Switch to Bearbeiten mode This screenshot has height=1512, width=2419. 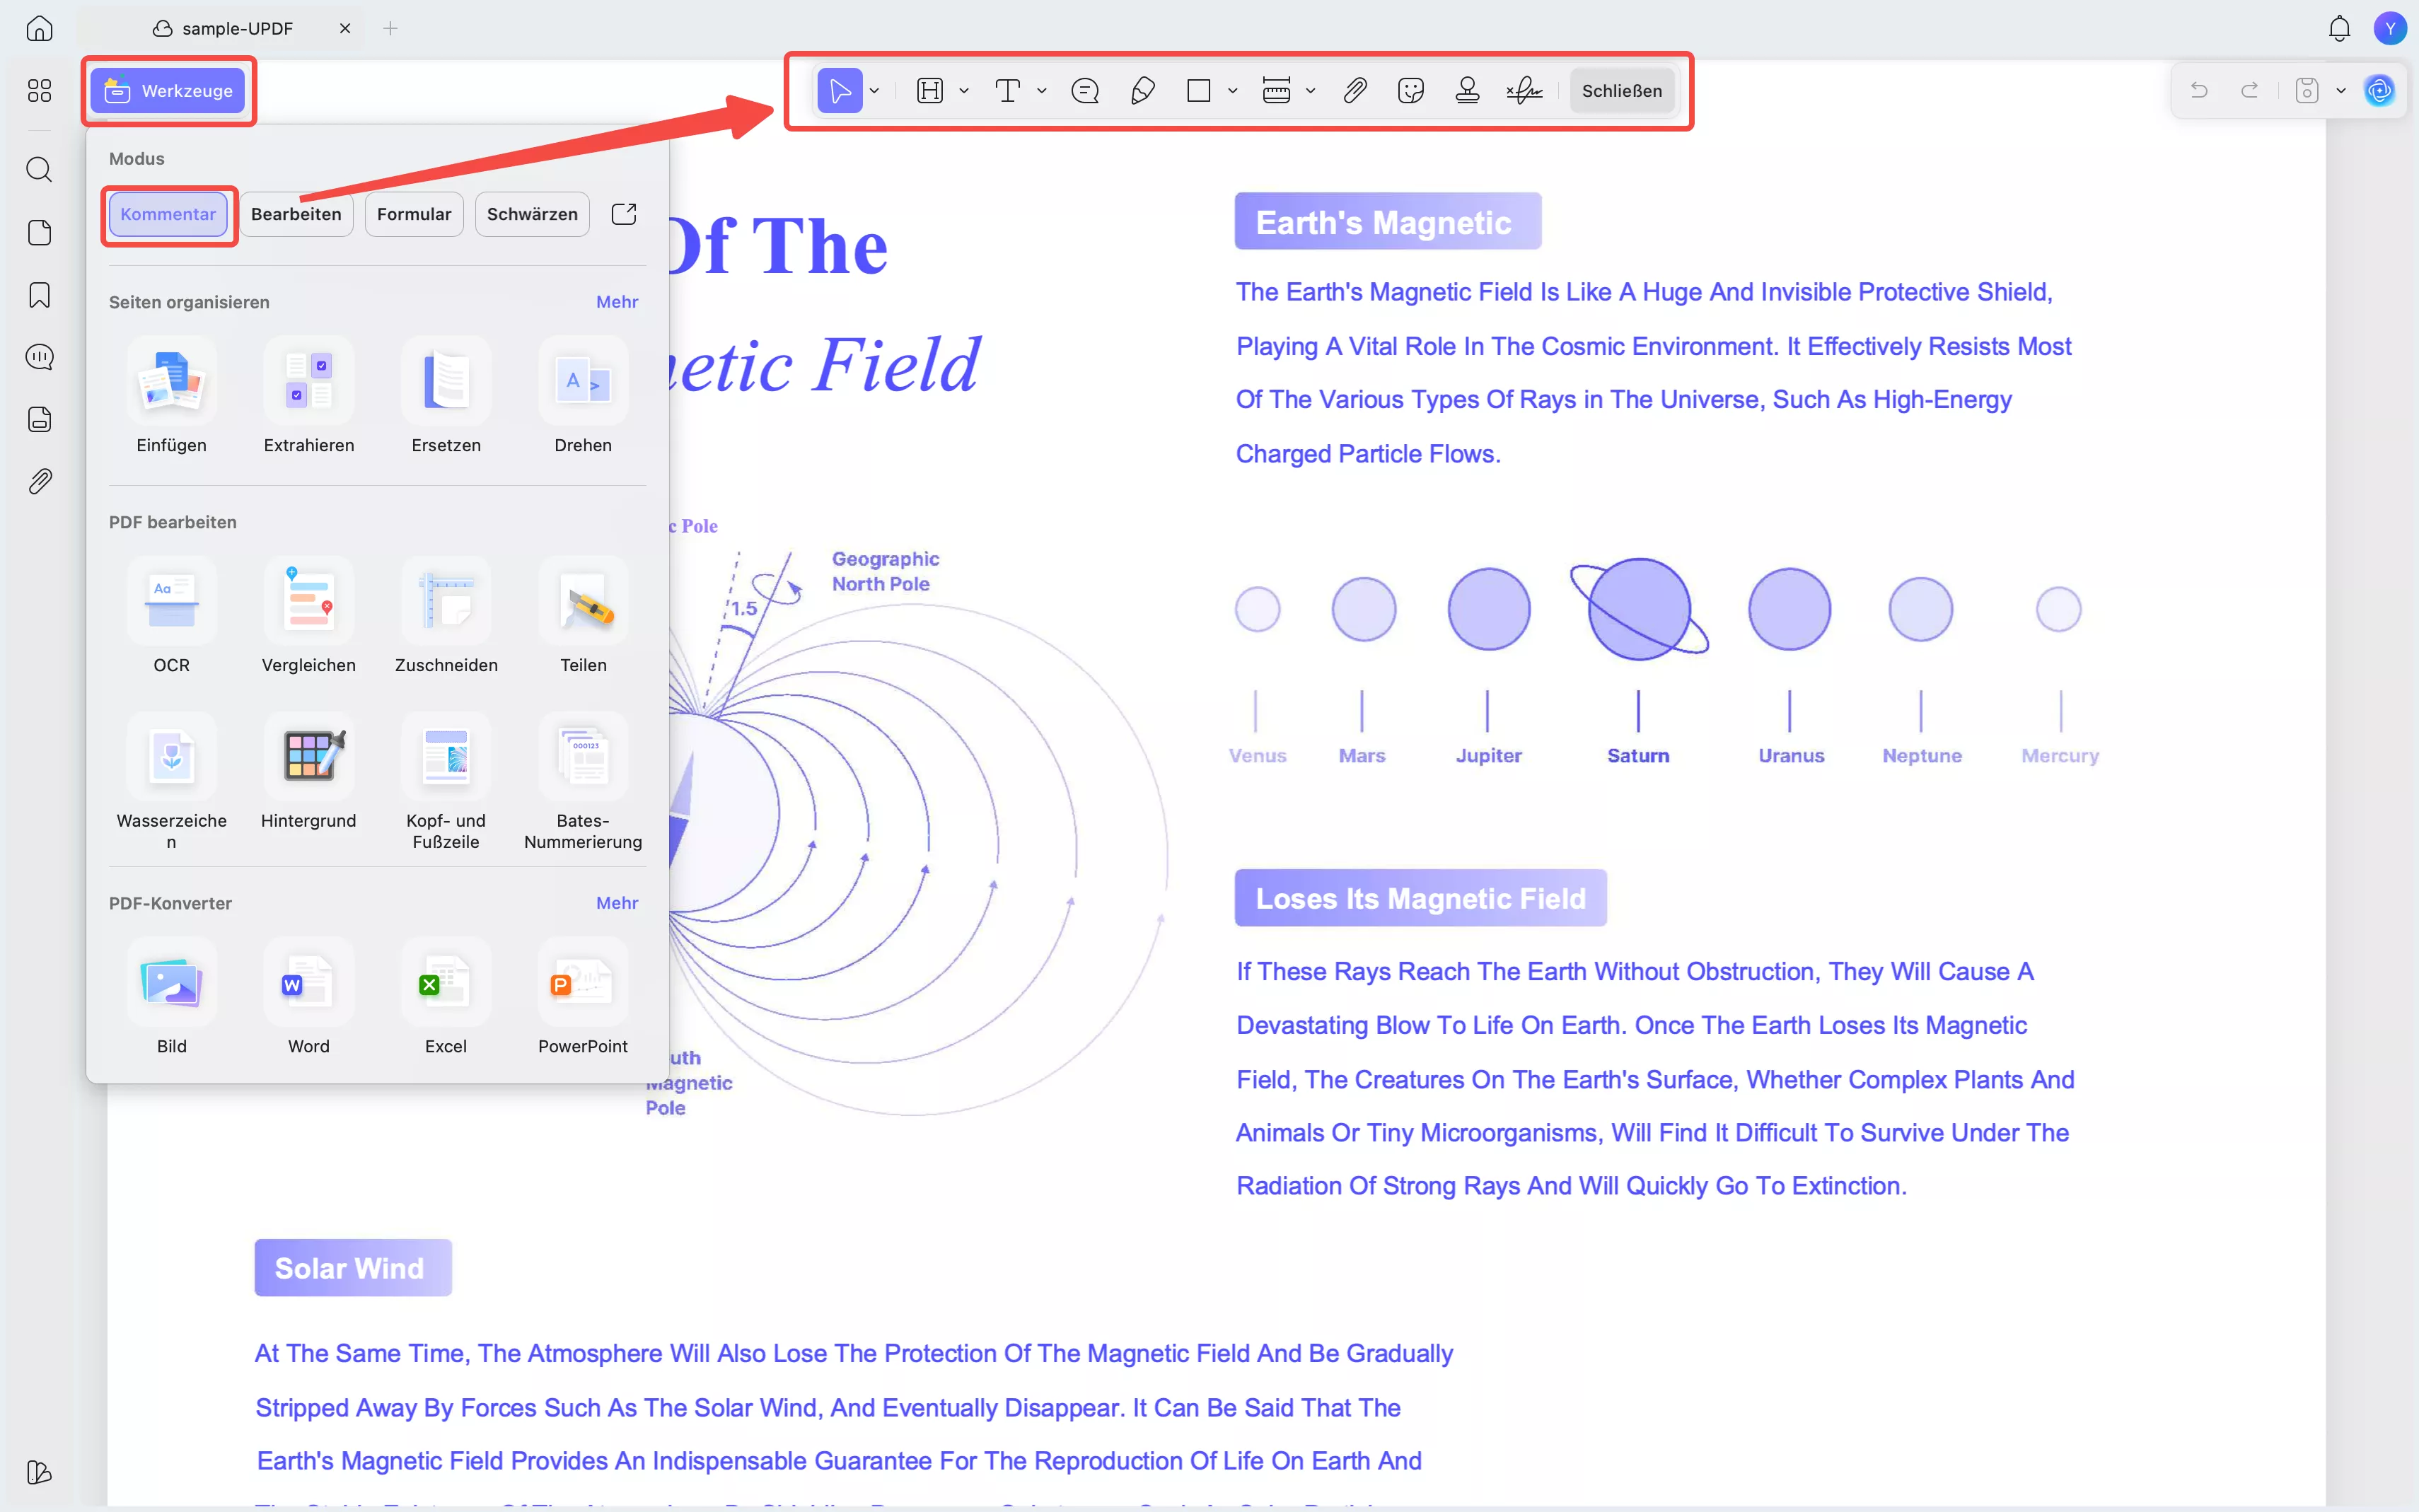296,214
